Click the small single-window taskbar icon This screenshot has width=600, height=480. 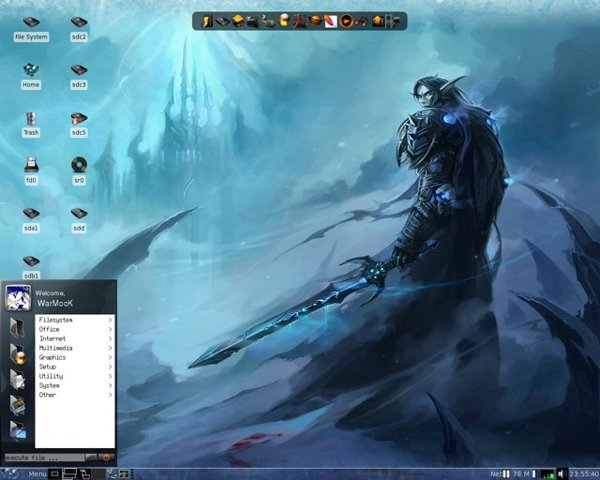tap(55, 474)
